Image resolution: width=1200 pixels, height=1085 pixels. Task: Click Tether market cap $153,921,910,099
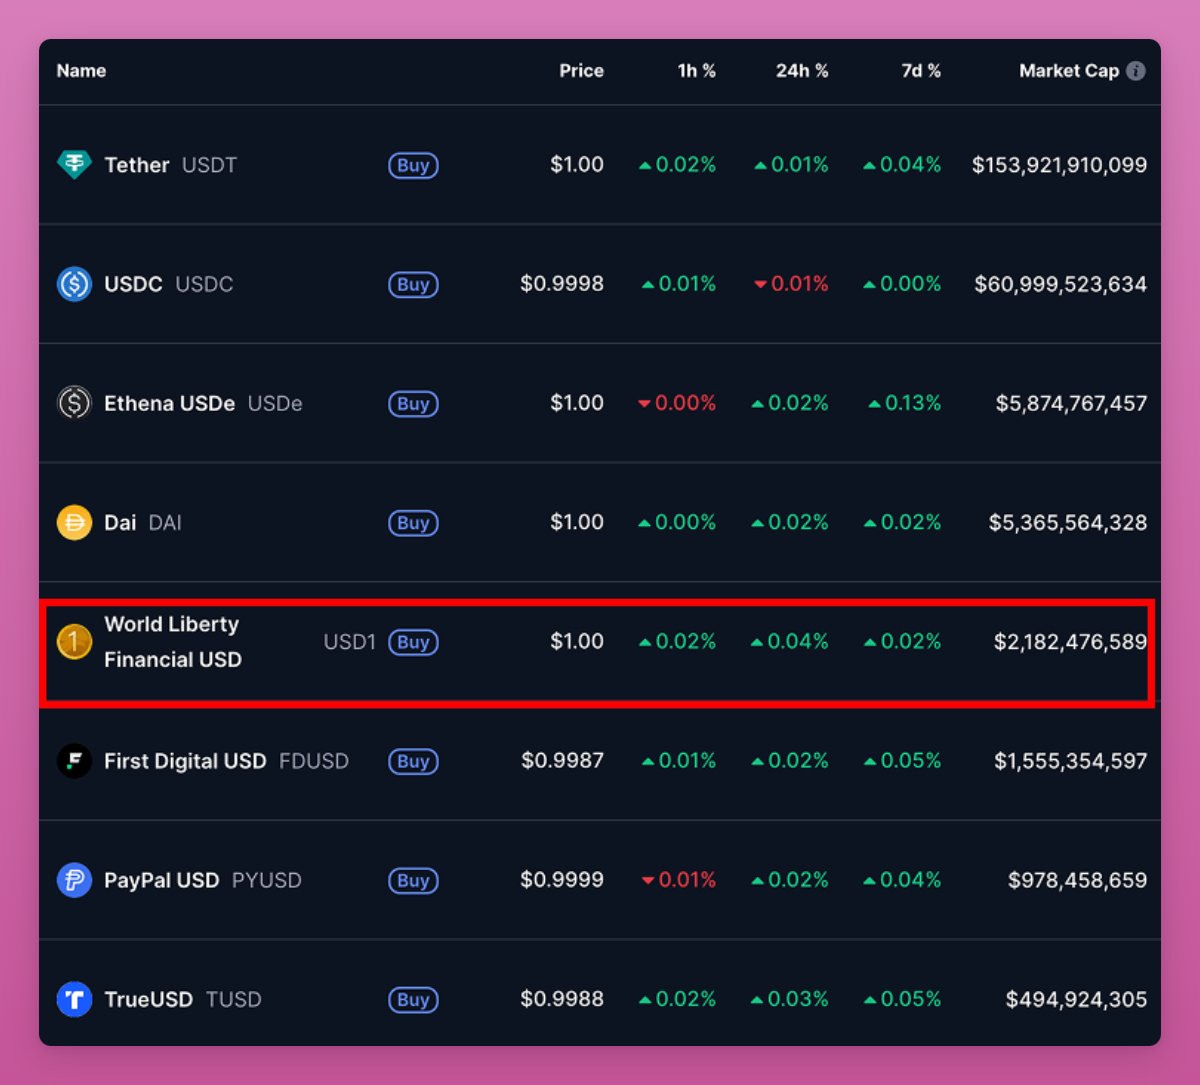pos(1059,165)
